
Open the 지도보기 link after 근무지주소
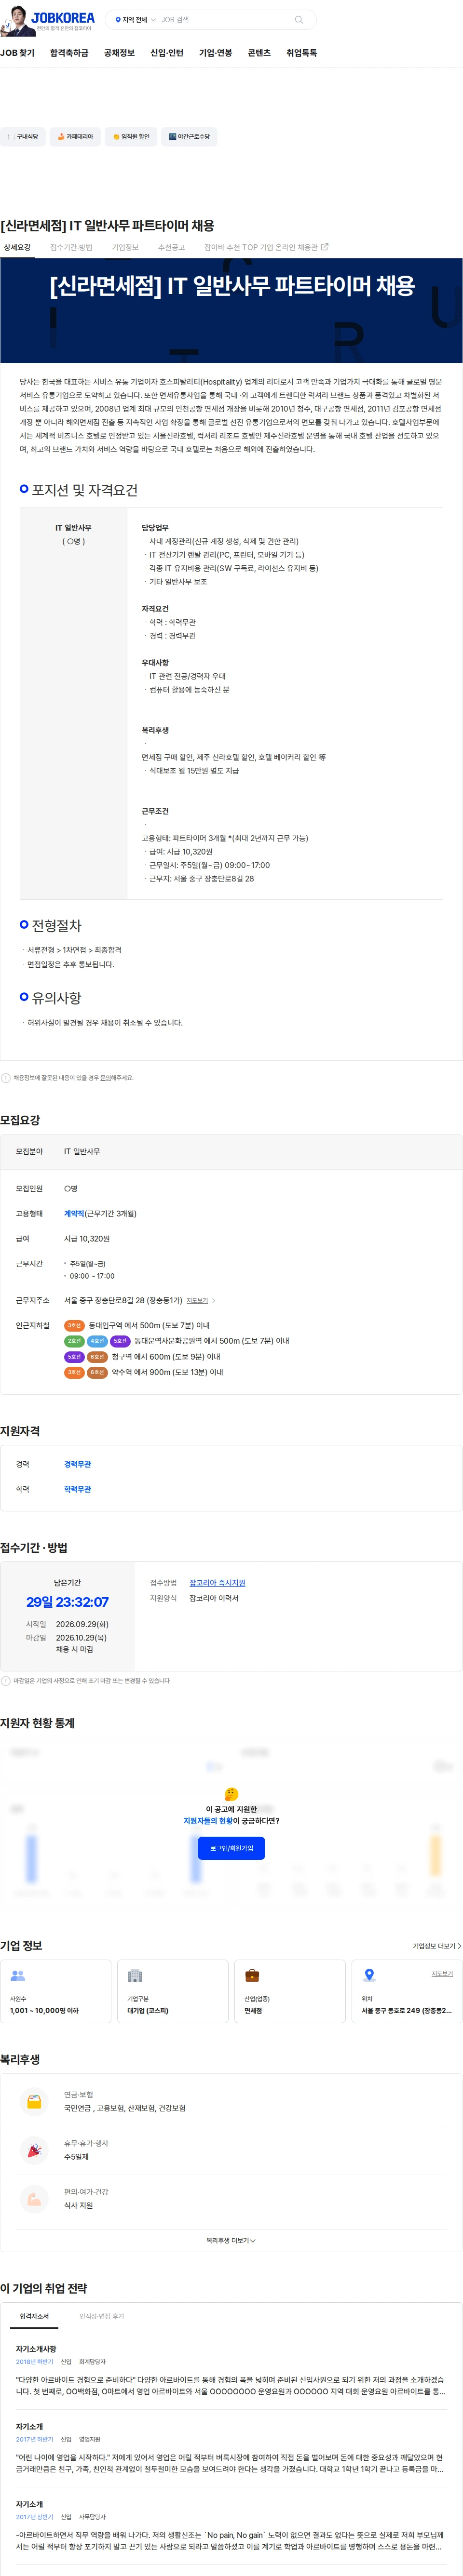point(197,1301)
